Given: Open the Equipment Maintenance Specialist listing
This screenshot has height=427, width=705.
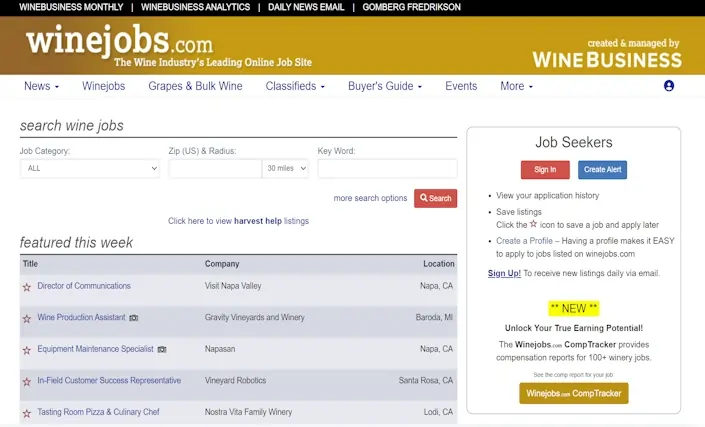Looking at the screenshot, I should point(95,349).
